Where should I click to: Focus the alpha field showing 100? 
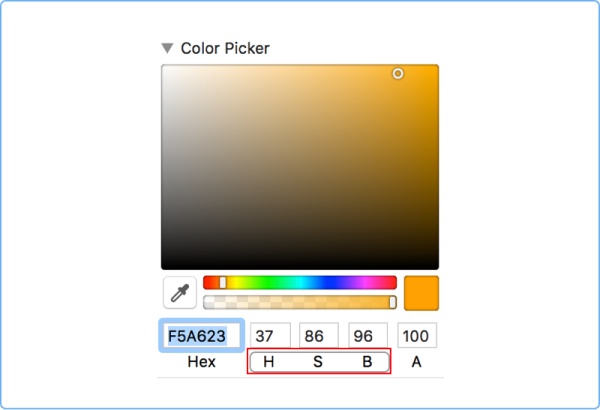(x=417, y=335)
